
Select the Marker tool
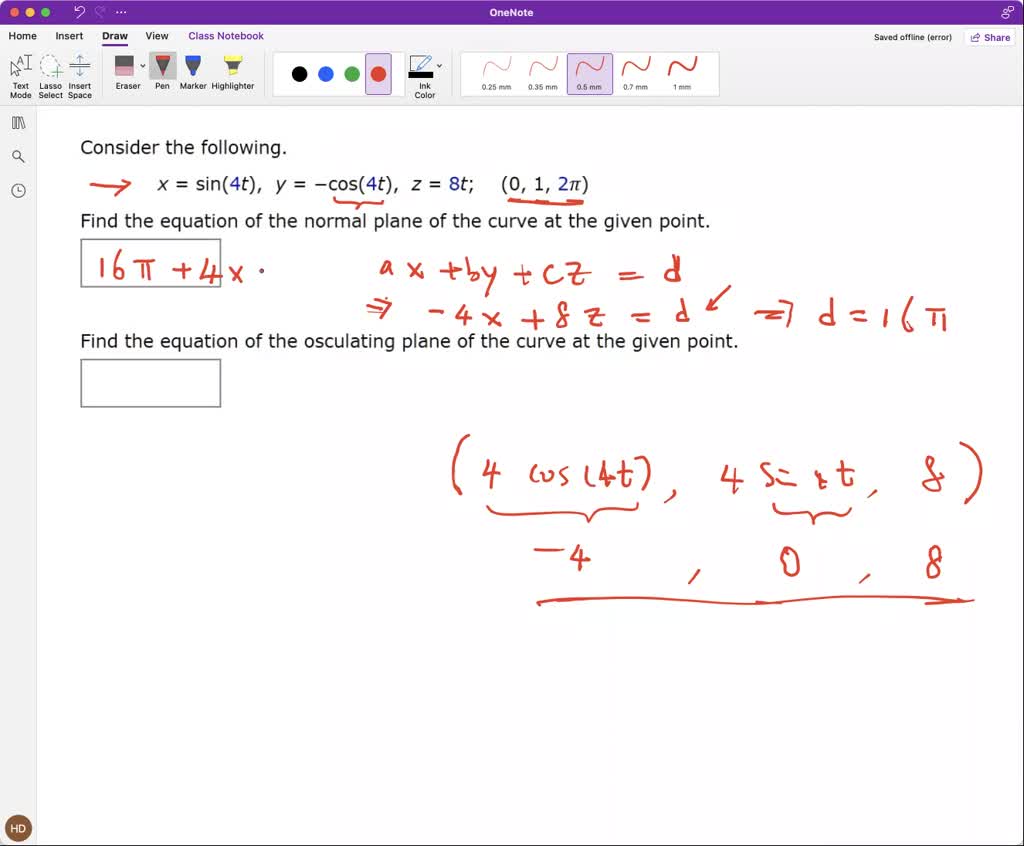coord(193,70)
